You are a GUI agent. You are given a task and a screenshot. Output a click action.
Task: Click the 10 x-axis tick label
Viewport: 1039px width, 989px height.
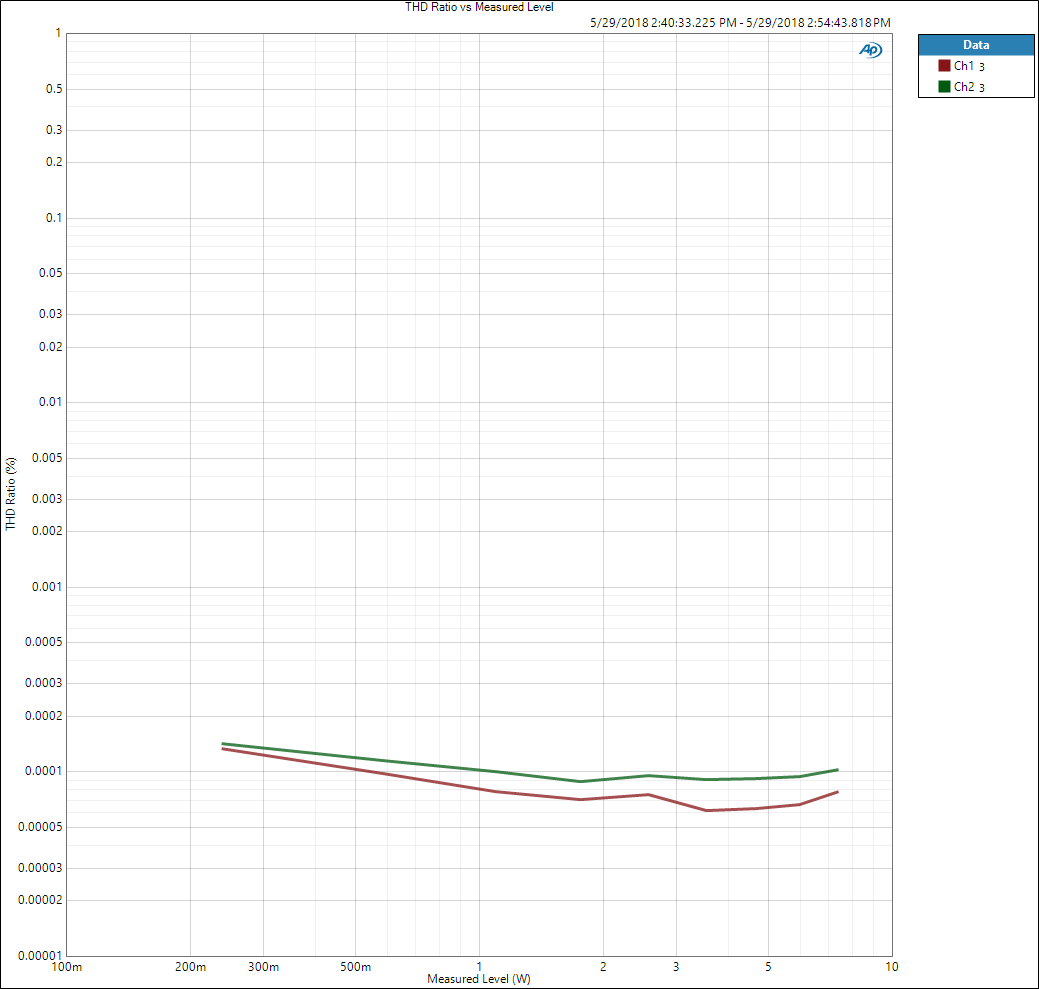tap(892, 967)
